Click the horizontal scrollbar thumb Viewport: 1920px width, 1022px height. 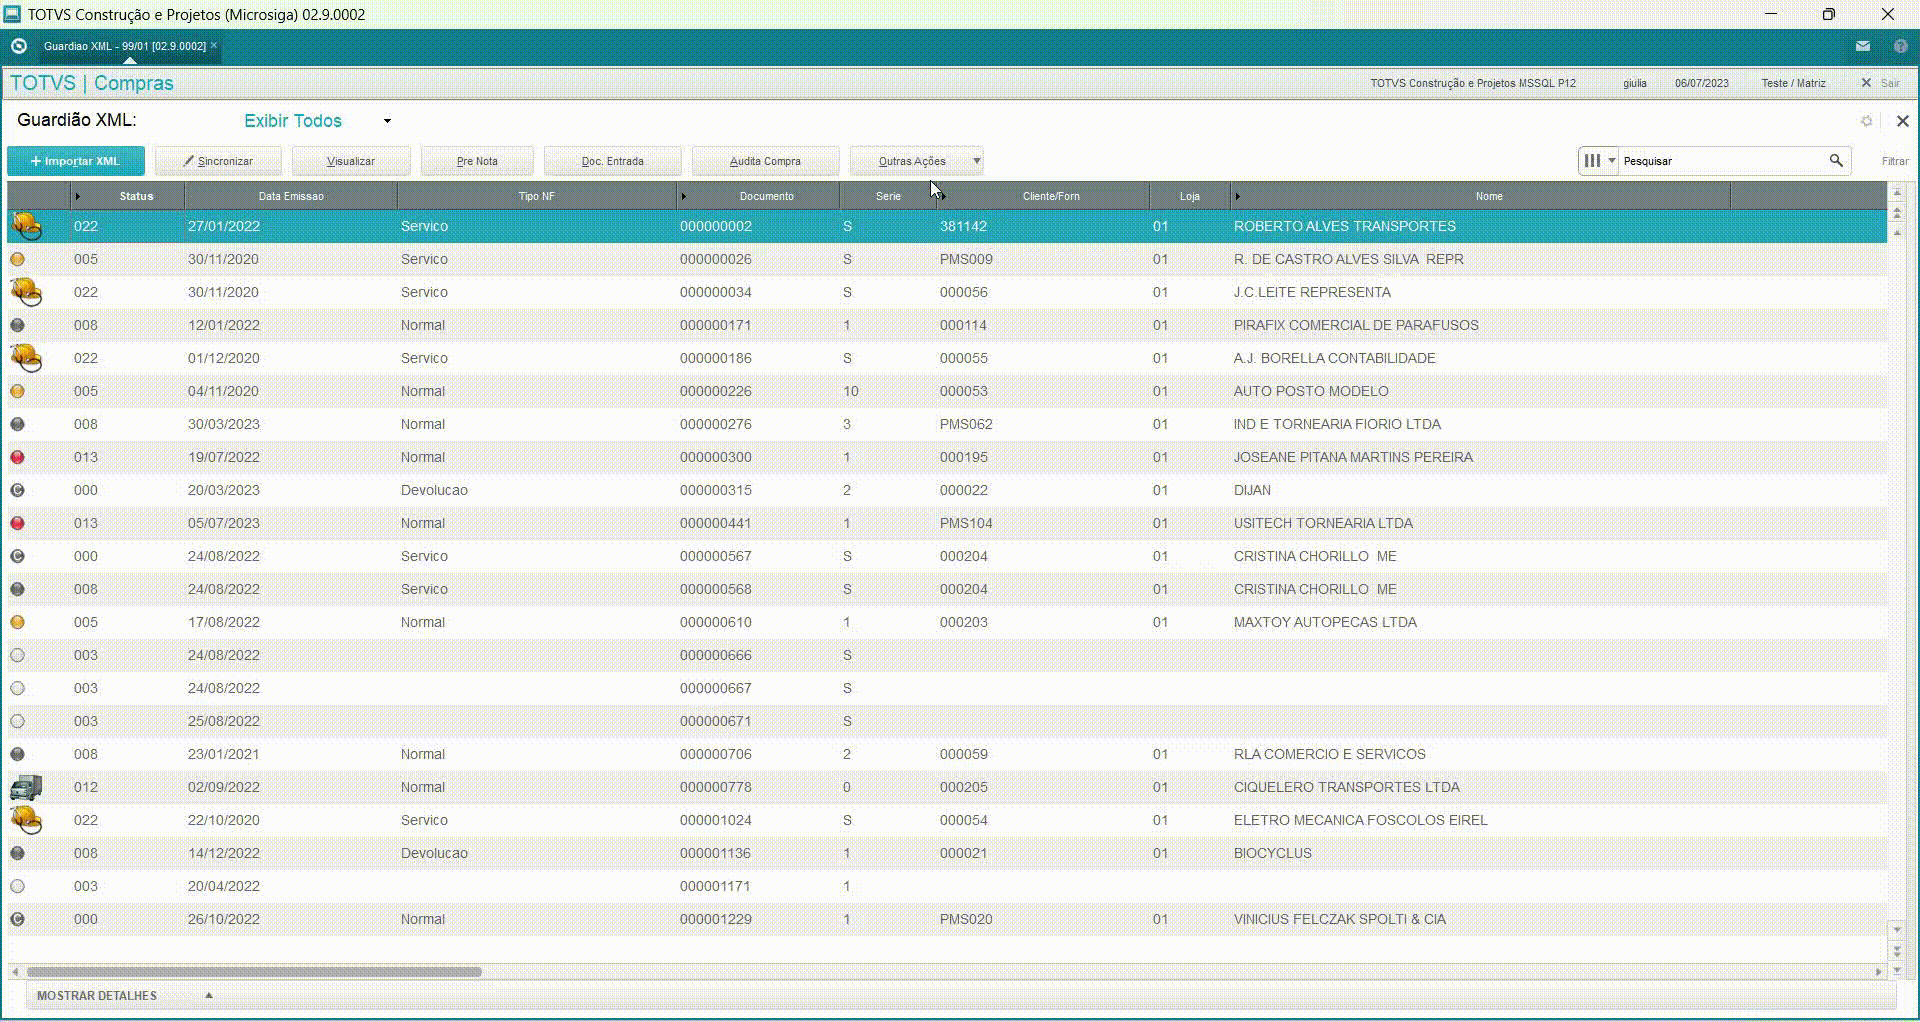[254, 971]
